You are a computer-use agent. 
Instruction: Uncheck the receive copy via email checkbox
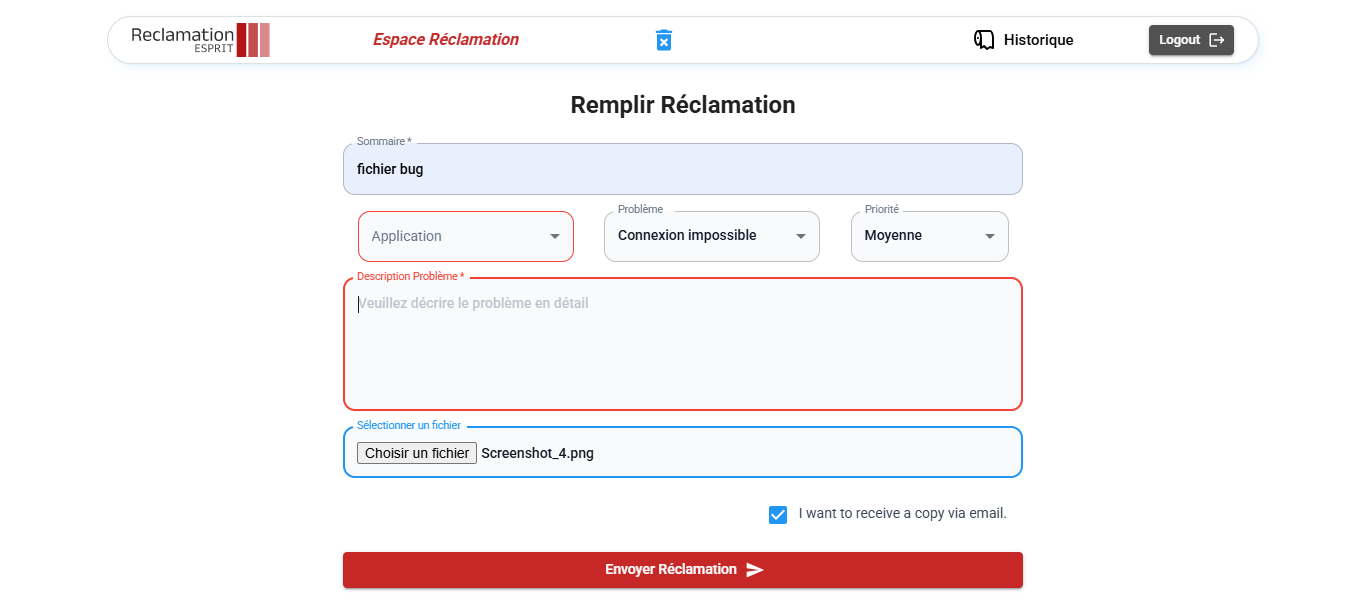click(778, 514)
